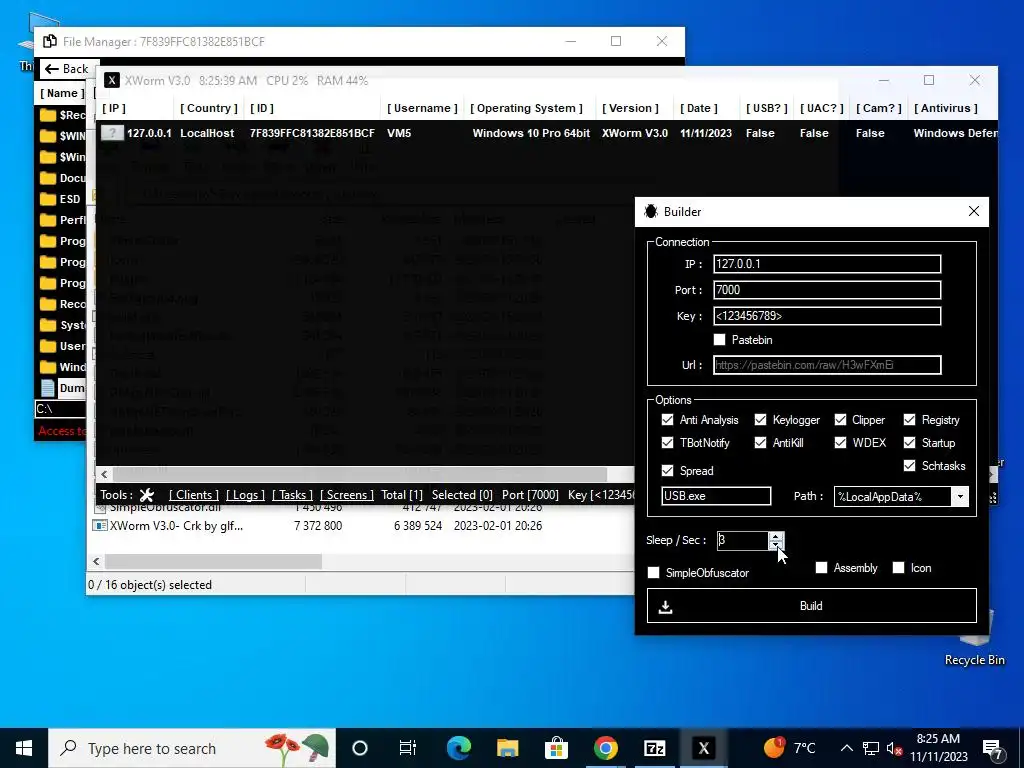The height and width of the screenshot is (768, 1024).
Task: Uncheck the Spread option
Action: 667,470
